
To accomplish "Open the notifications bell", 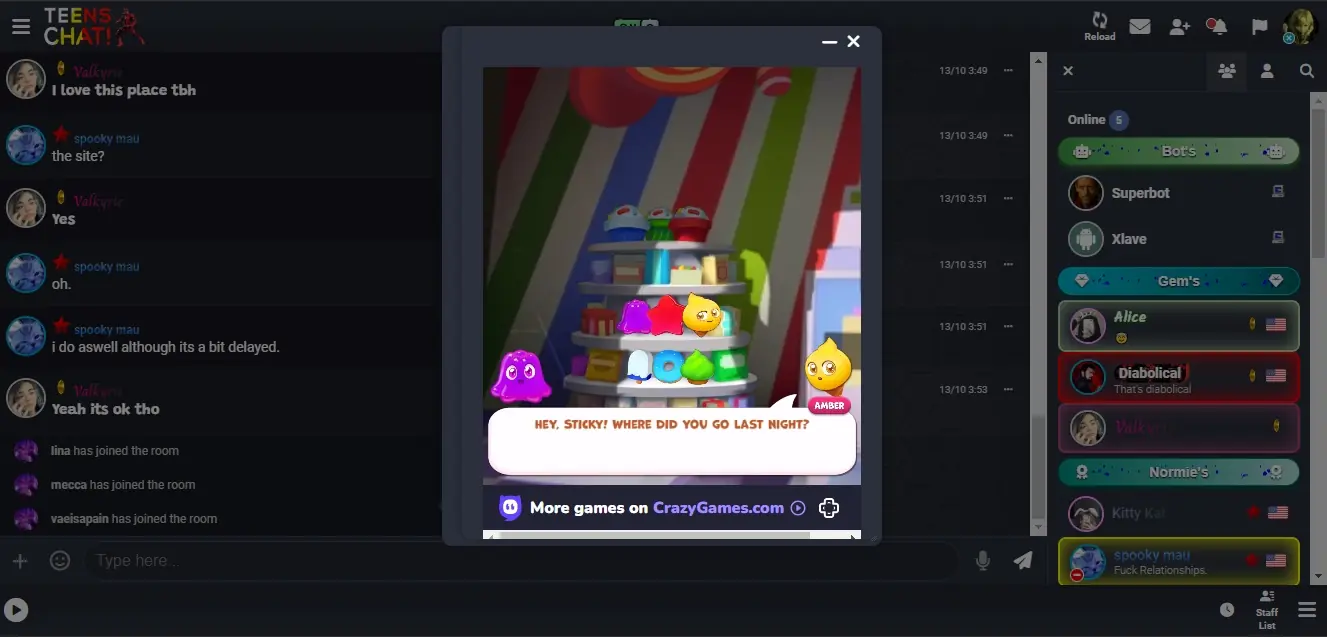I will 1218,27.
